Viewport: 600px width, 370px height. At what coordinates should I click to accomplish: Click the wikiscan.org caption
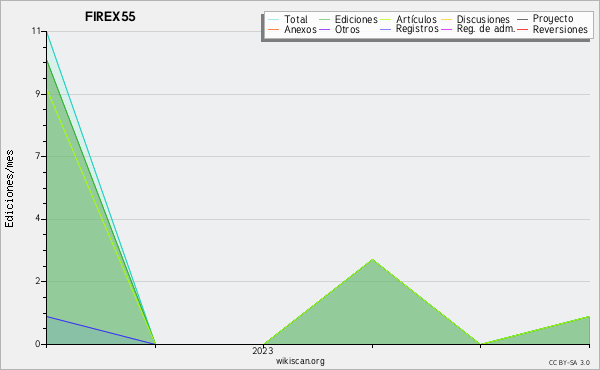tap(300, 361)
